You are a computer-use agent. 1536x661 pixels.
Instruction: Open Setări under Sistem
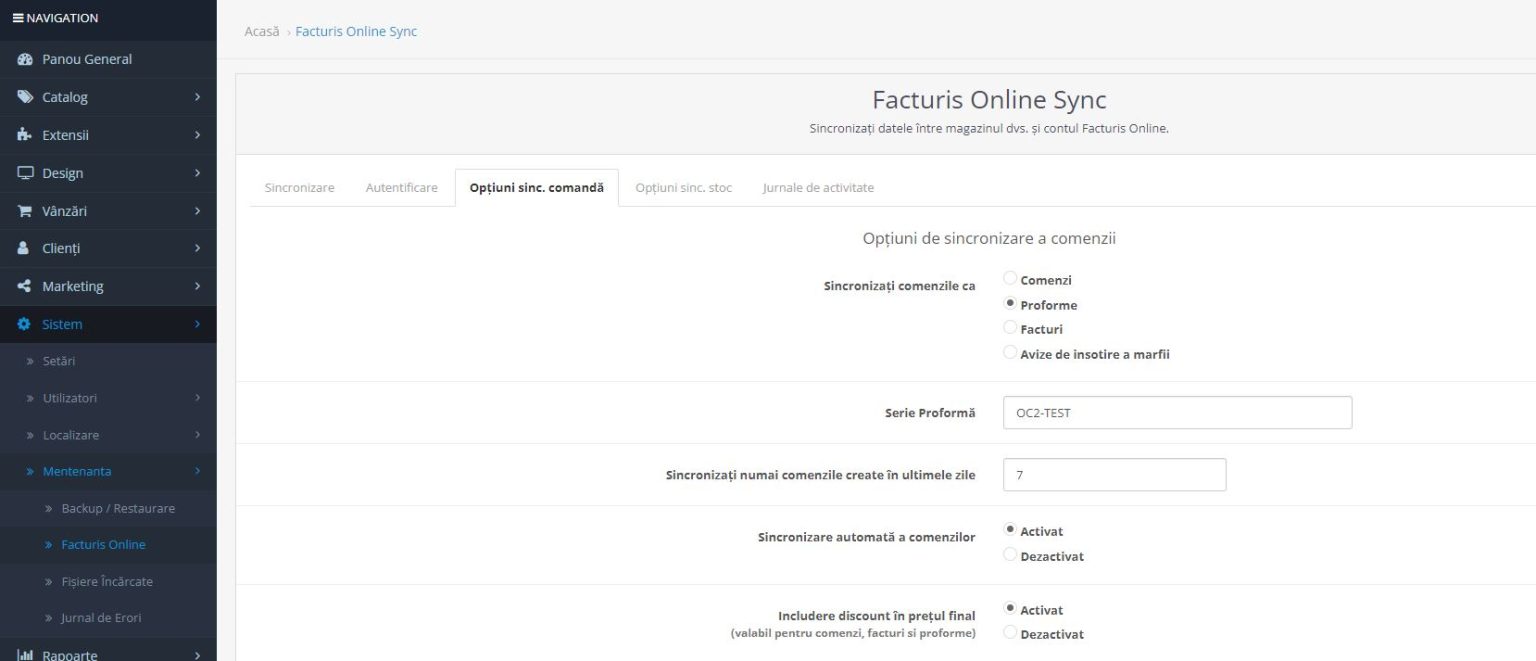coord(108,361)
